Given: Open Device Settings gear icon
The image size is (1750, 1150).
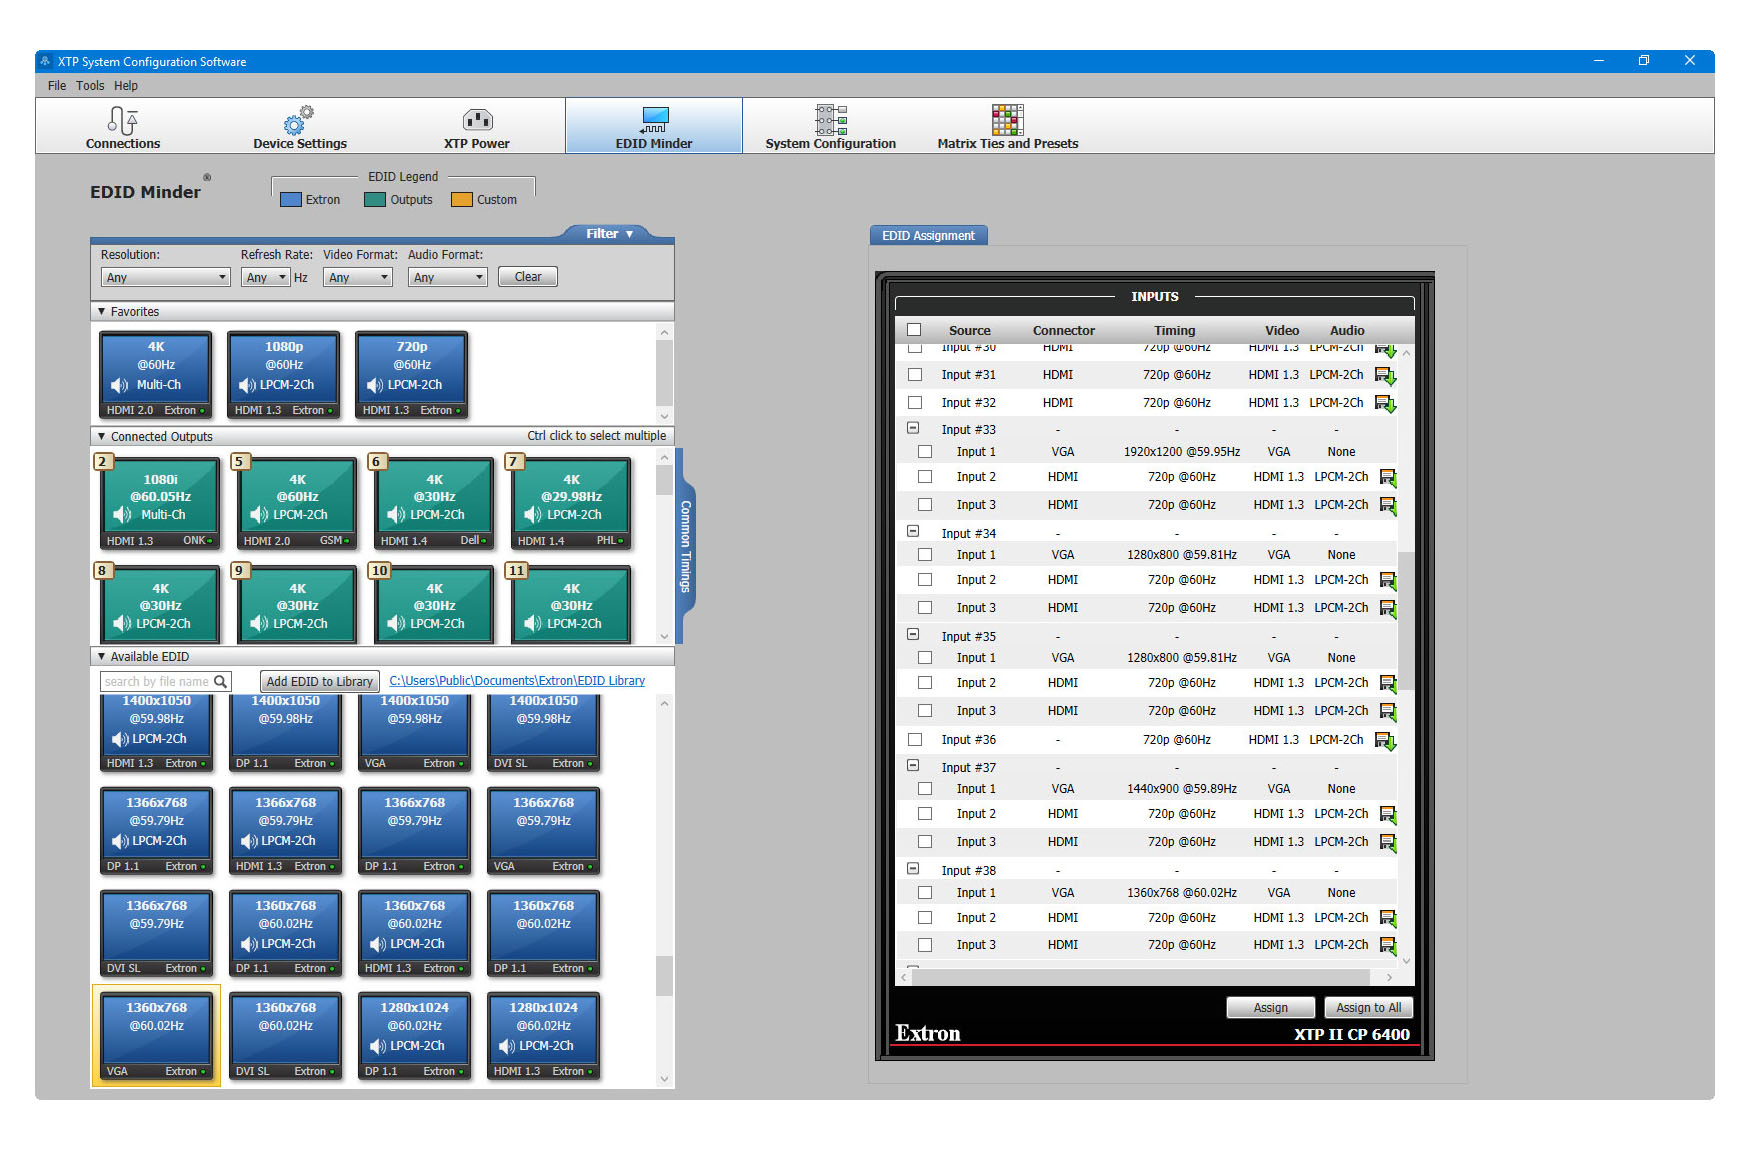Looking at the screenshot, I should point(298,121).
